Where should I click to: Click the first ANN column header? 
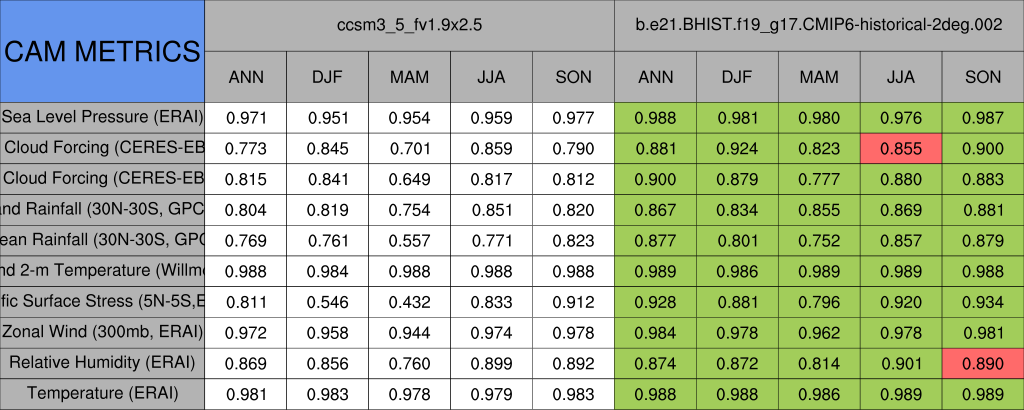(246, 77)
